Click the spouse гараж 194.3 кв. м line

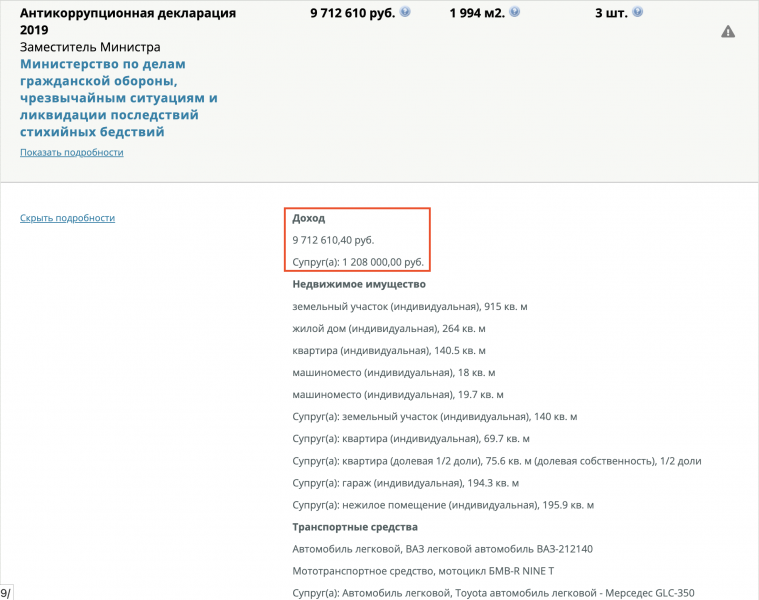pyautogui.click(x=405, y=483)
